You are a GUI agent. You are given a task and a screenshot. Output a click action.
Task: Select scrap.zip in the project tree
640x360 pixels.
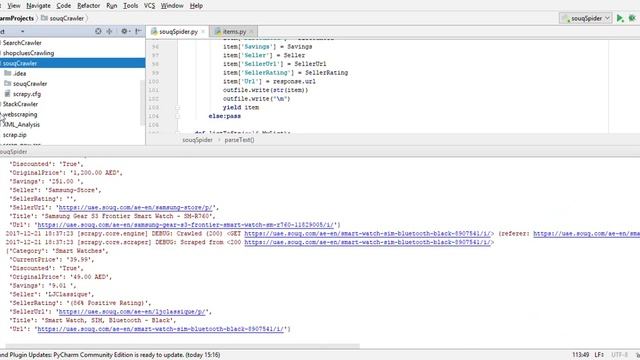(15, 135)
